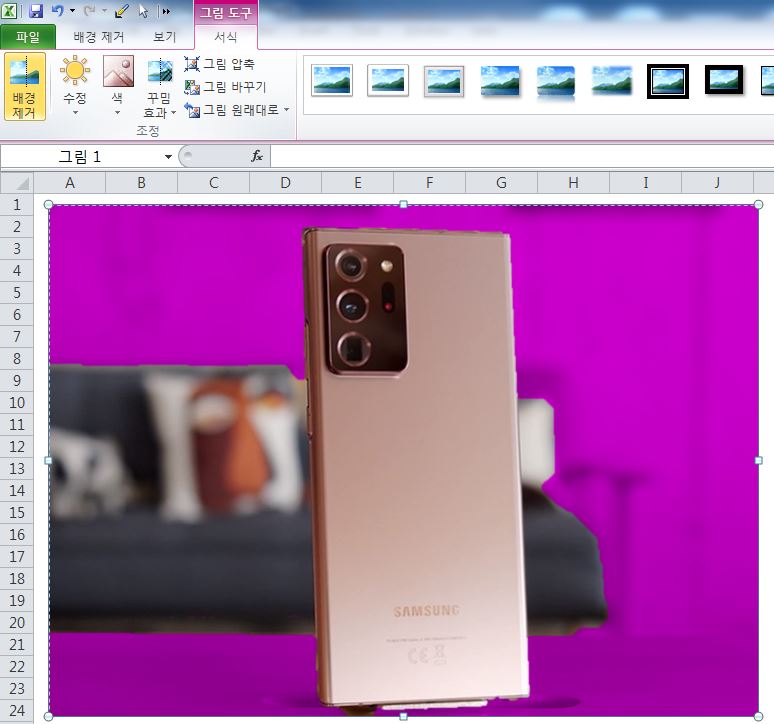The height and width of the screenshot is (724, 774).
Task: Select the pointer arrow quick access icon
Action: point(144,11)
